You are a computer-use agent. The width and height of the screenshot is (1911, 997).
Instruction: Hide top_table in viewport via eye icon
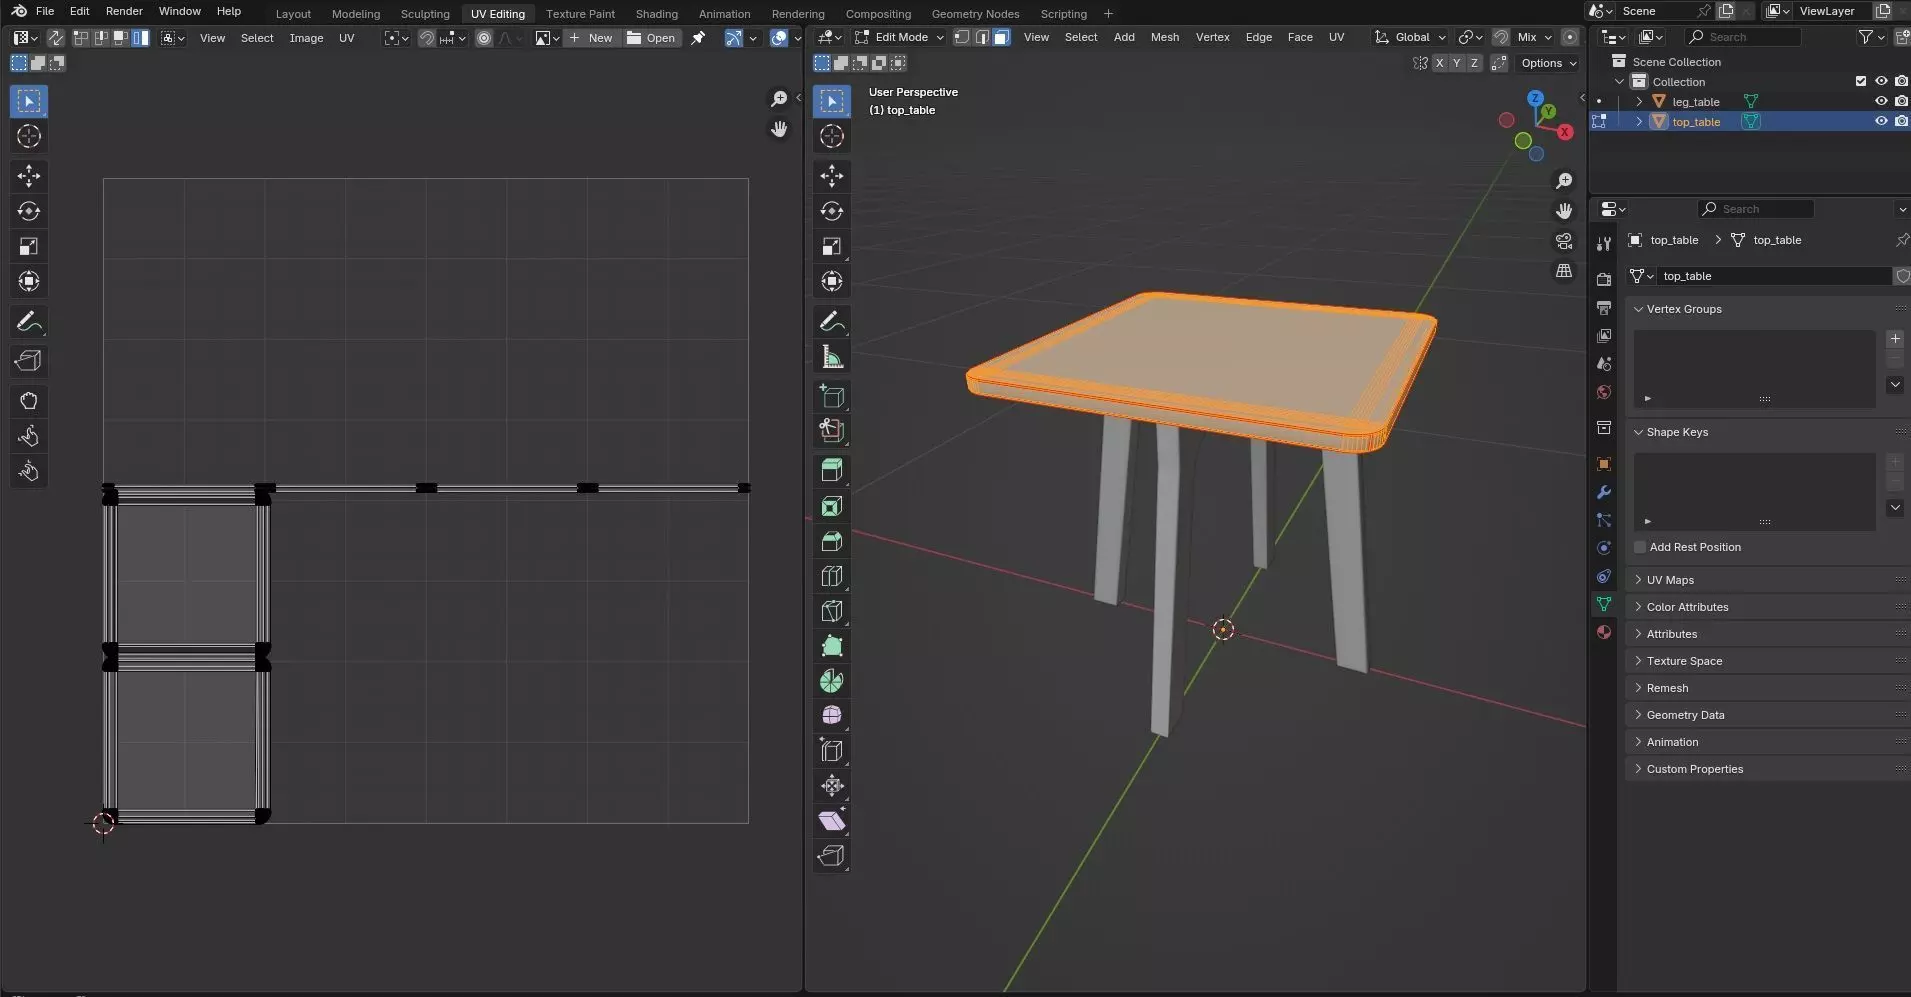click(x=1881, y=121)
